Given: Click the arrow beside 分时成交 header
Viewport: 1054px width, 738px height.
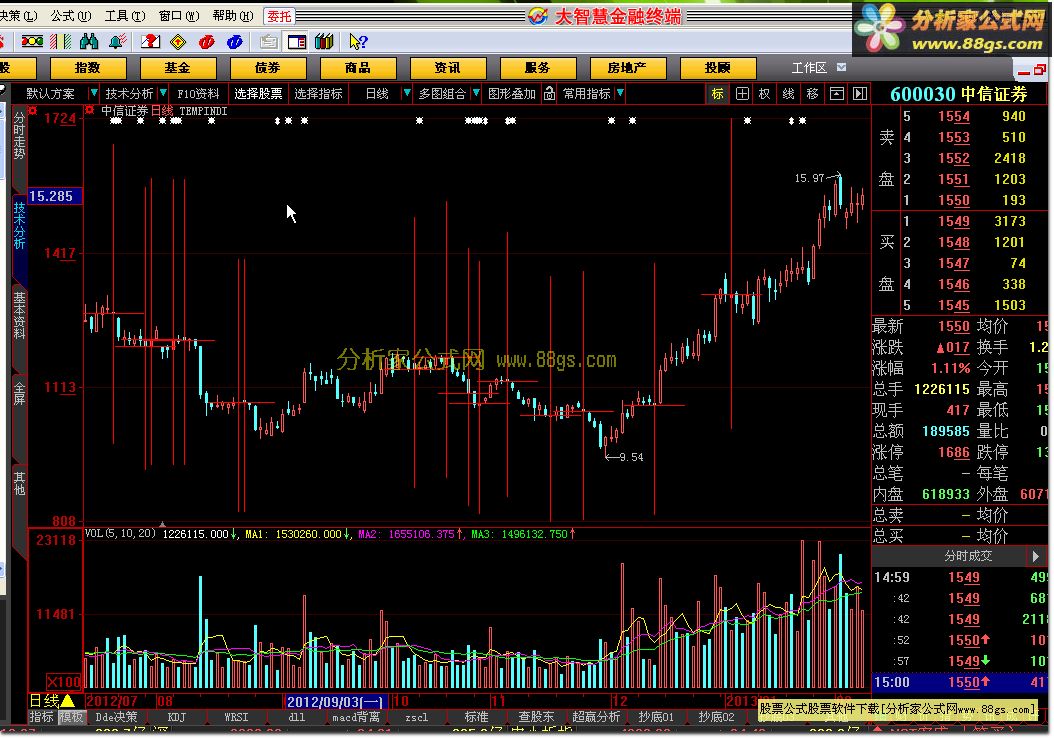Looking at the screenshot, I should (1036, 556).
